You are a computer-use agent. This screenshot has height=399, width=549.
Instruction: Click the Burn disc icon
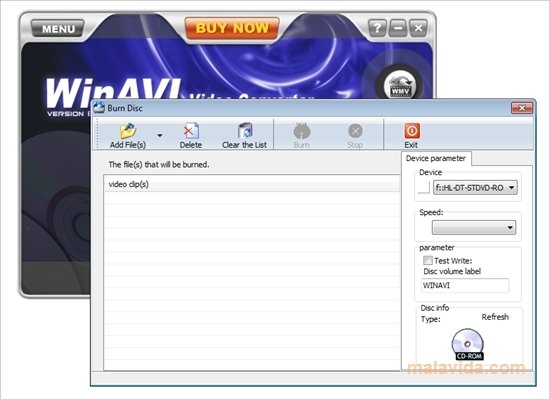point(301,131)
